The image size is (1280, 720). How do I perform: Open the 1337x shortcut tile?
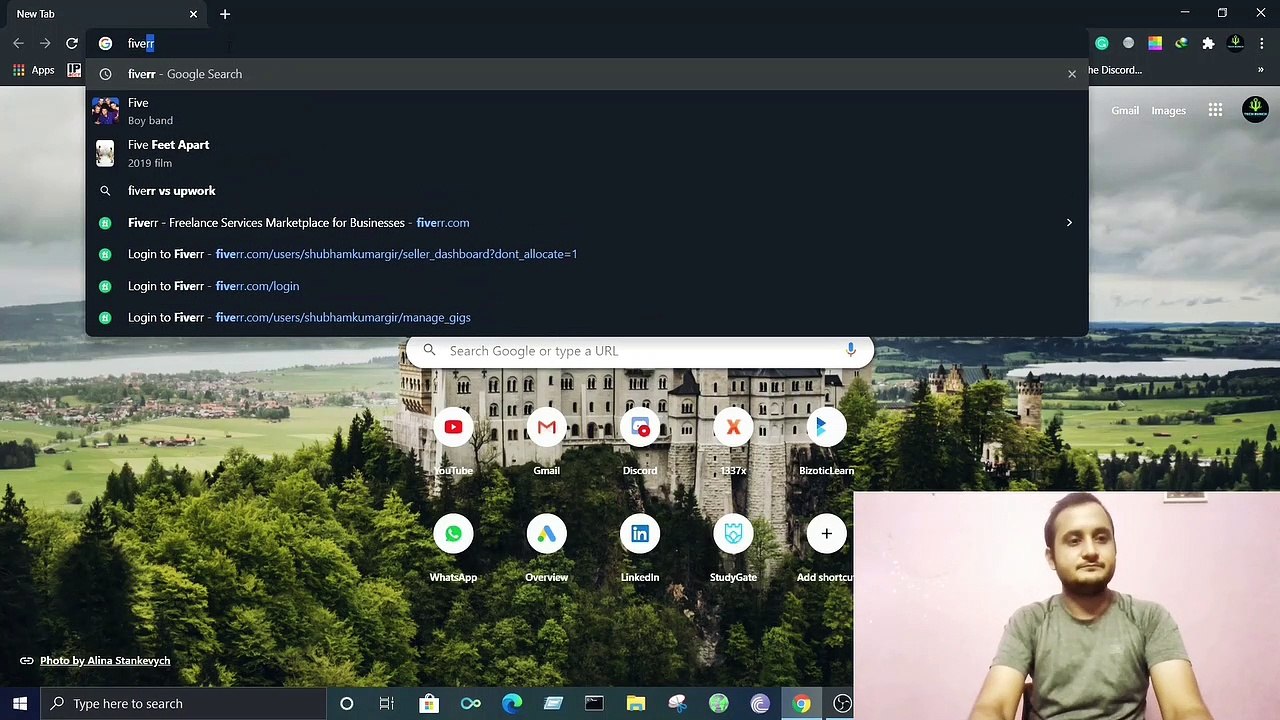coord(733,441)
